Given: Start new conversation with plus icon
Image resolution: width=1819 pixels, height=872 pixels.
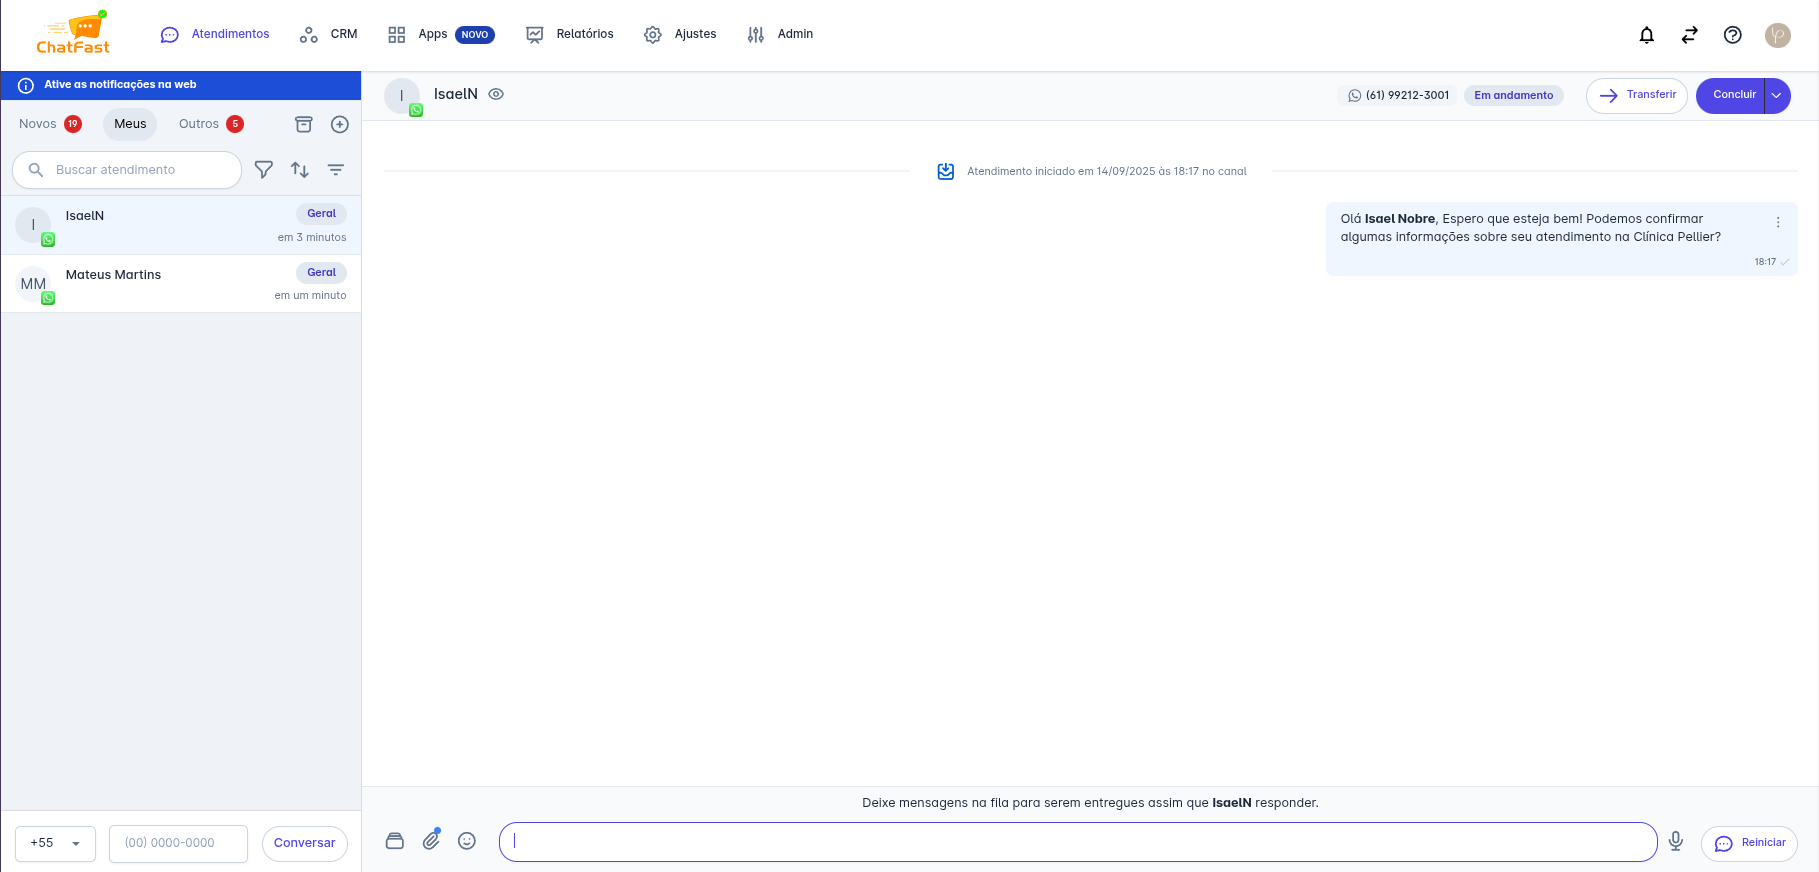Looking at the screenshot, I should 340,124.
